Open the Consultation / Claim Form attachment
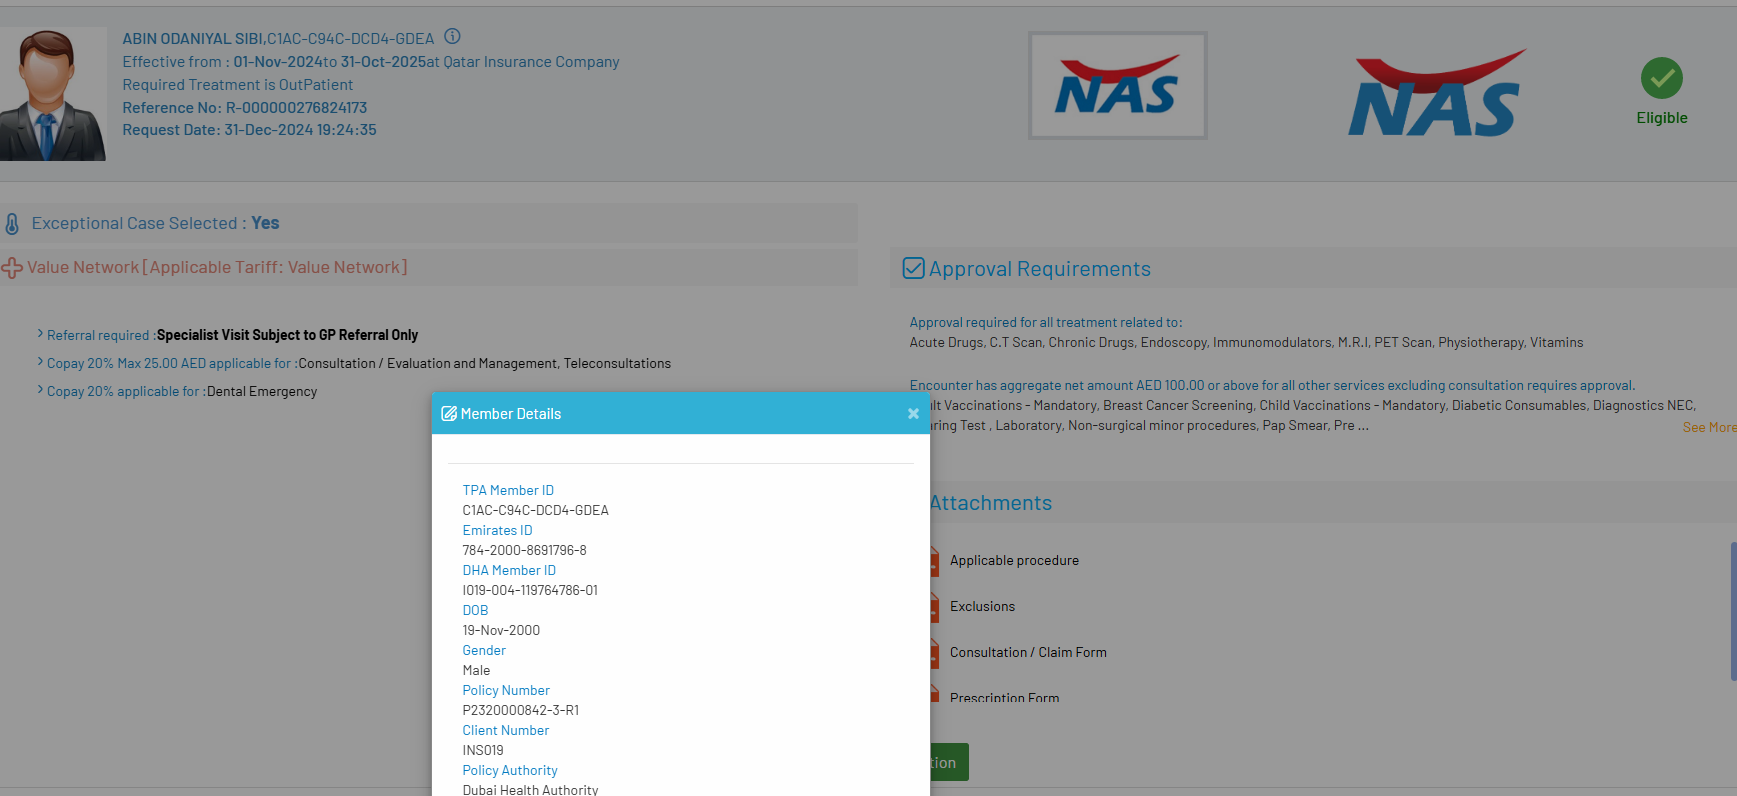 1027,653
